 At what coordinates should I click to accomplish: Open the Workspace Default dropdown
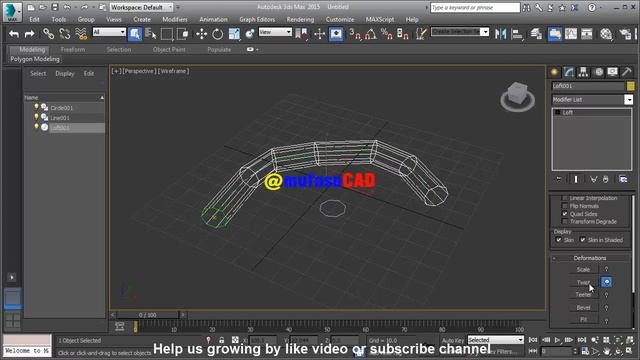141,7
